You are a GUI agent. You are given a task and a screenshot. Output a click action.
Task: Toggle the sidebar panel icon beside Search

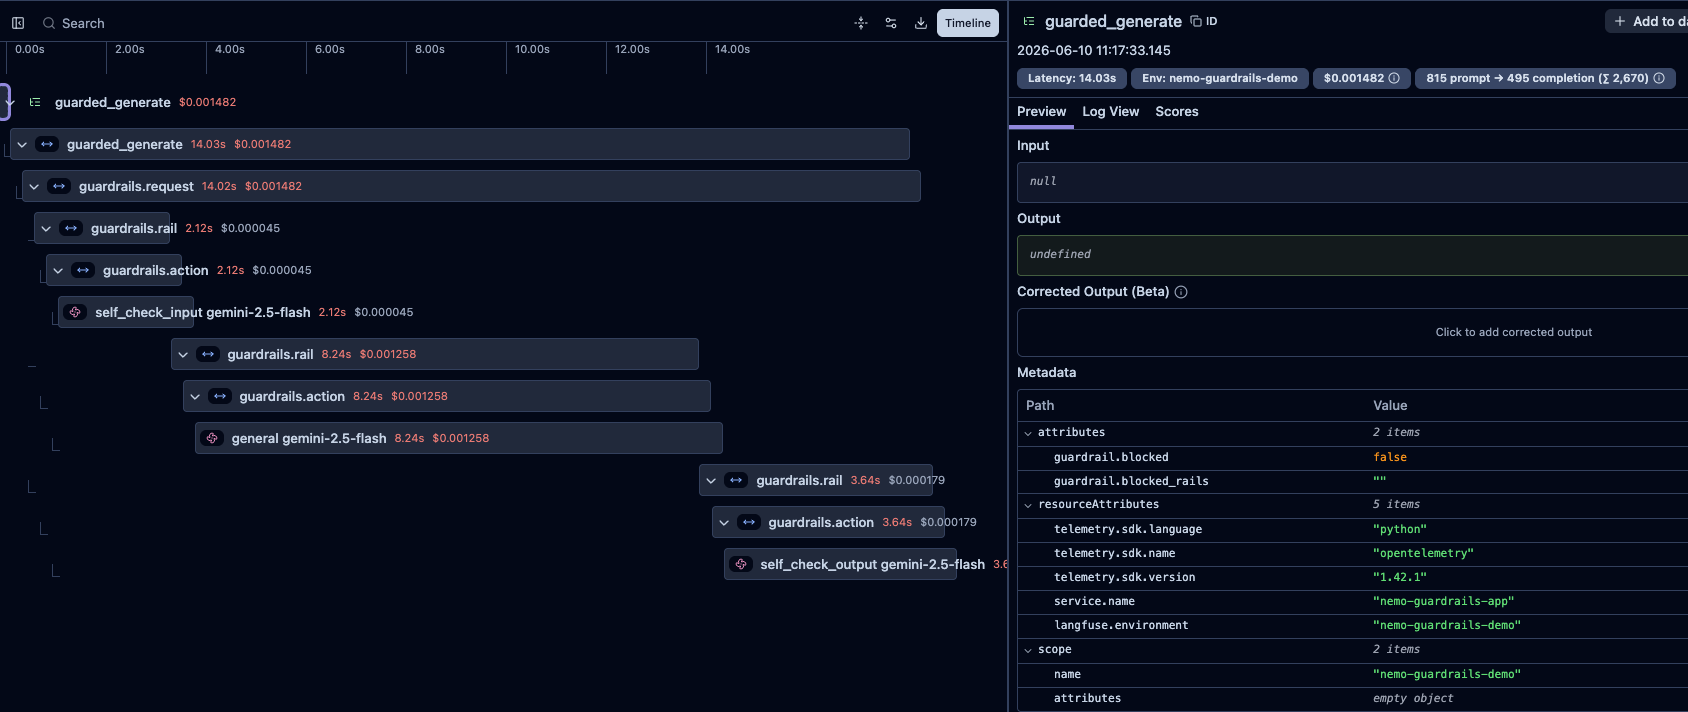18,23
